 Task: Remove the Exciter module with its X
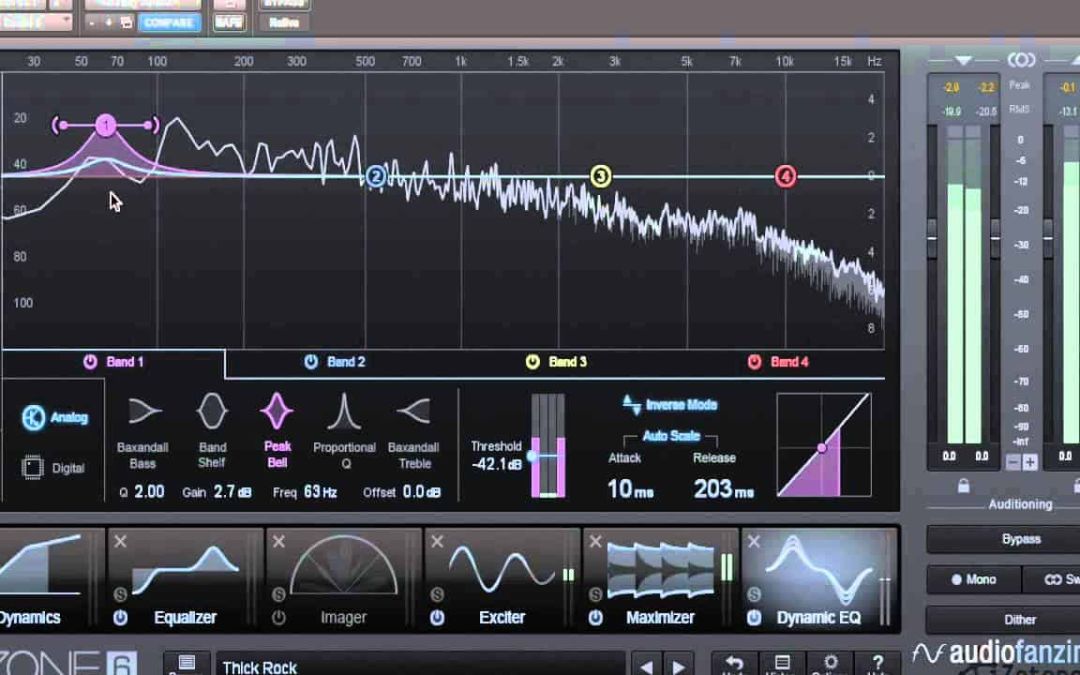pos(437,542)
